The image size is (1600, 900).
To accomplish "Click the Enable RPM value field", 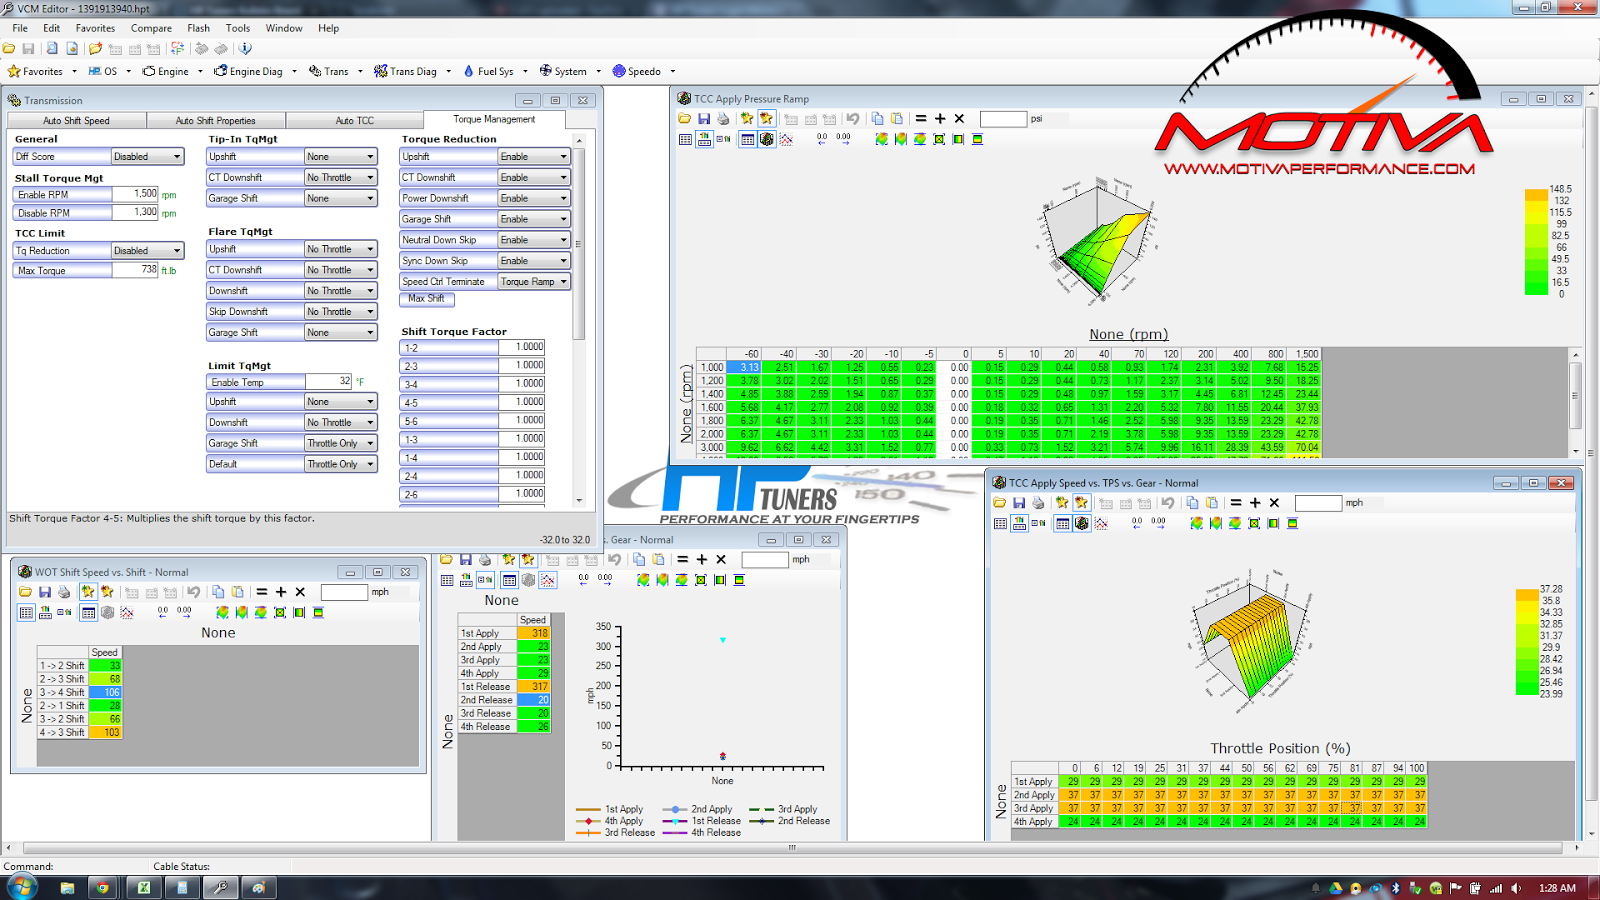I will (135, 194).
